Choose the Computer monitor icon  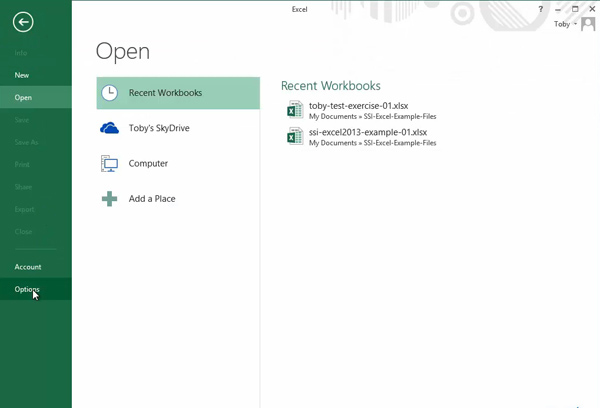[x=110, y=163]
